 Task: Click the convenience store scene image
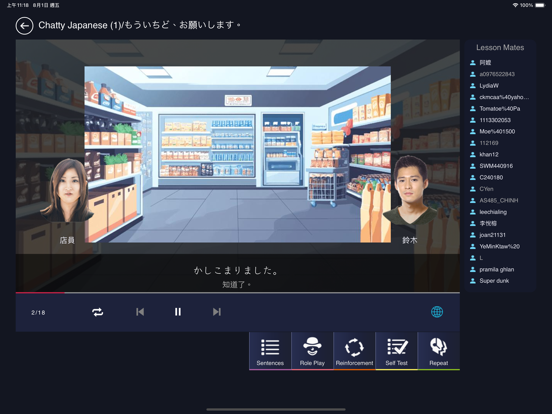click(238, 154)
